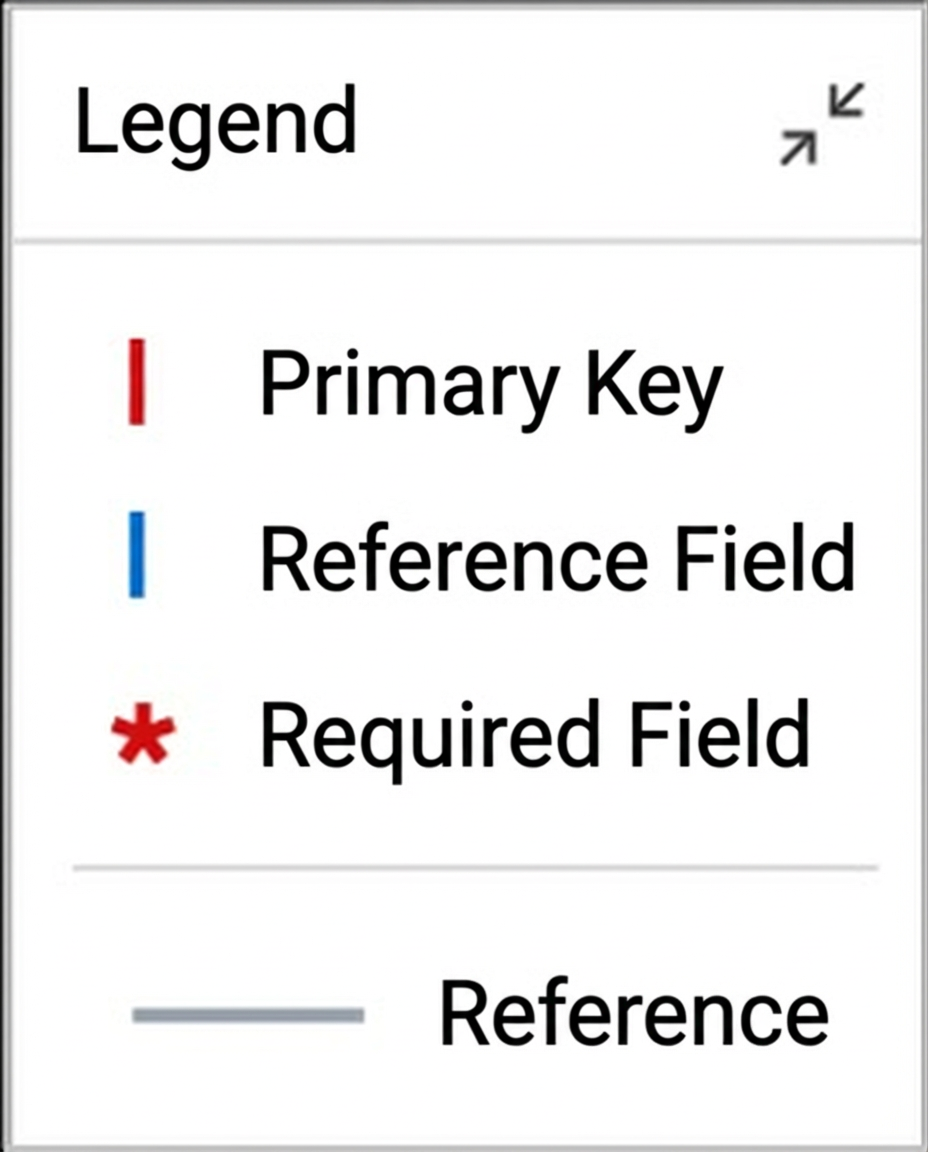Click the upper-right arrow of the collapse icon
Image resolution: width=928 pixels, height=1152 pixels.
[846, 101]
